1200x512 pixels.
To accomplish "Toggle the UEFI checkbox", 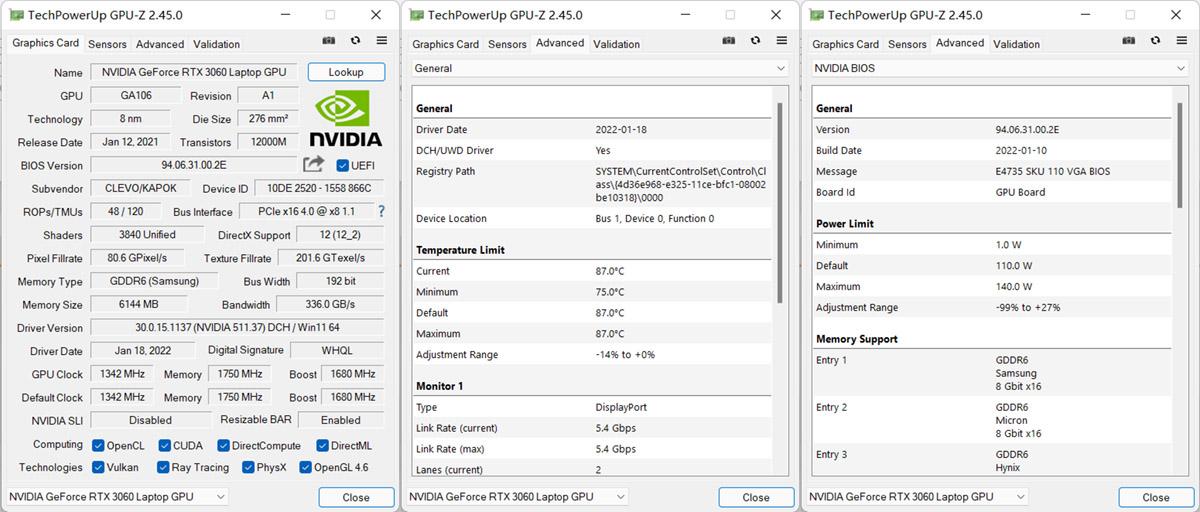I will (x=343, y=166).
